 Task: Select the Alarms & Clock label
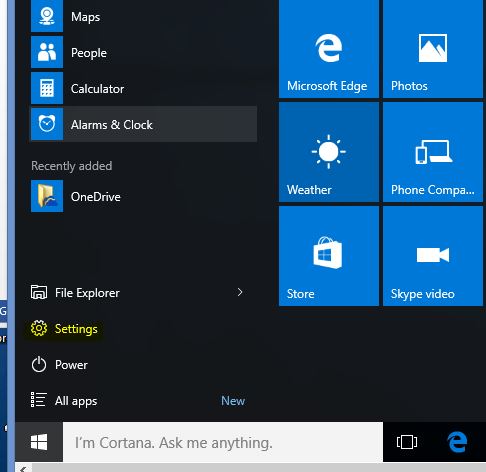pyautogui.click(x=112, y=125)
